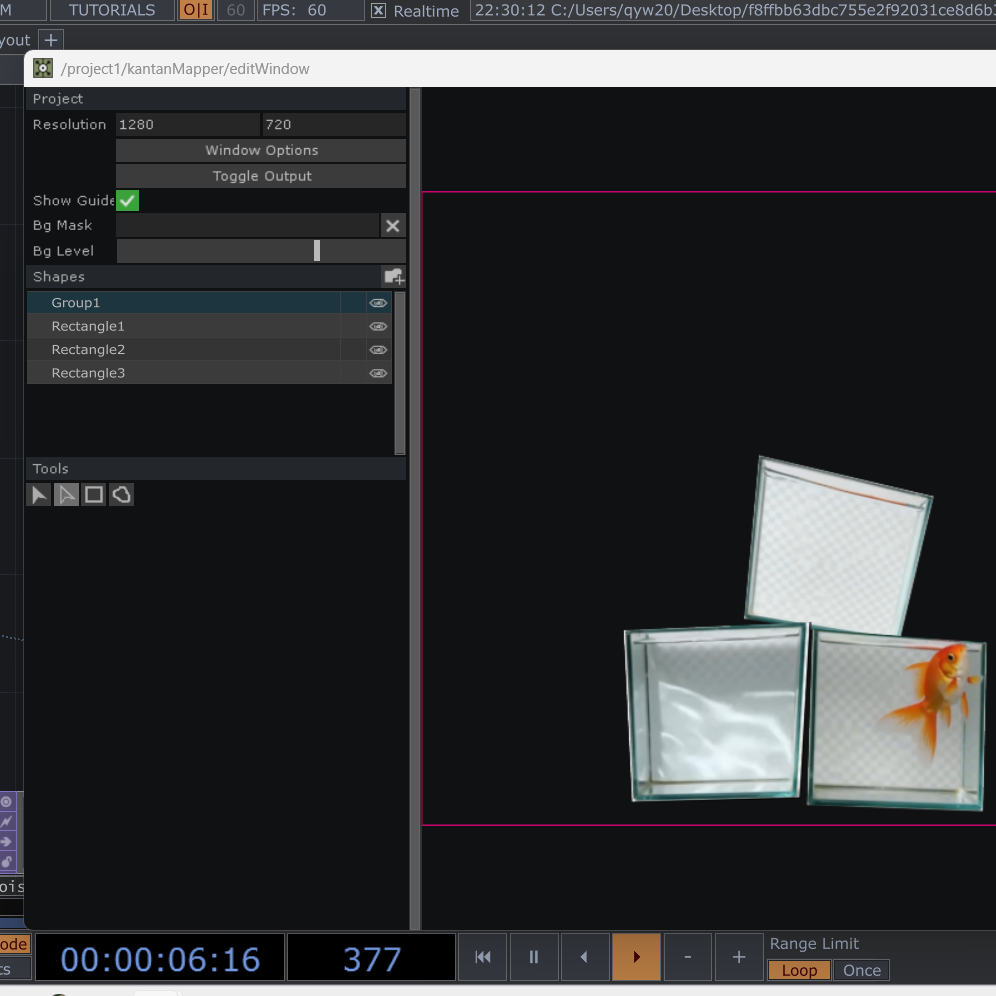Click the Toggle Output button
Viewport: 996px width, 996px height.
pos(261,176)
